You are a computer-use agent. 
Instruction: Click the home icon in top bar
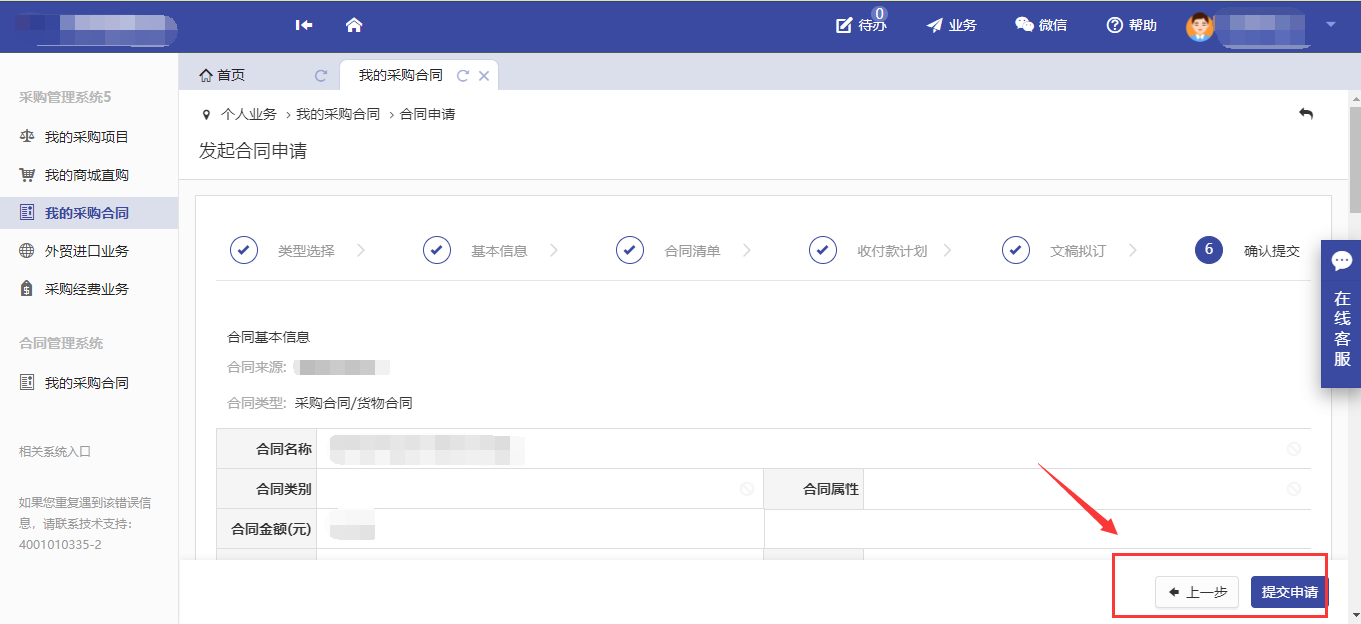pos(353,25)
